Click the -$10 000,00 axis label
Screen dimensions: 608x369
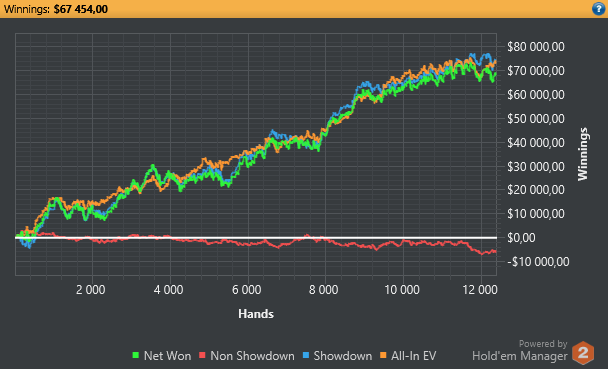tap(538, 262)
